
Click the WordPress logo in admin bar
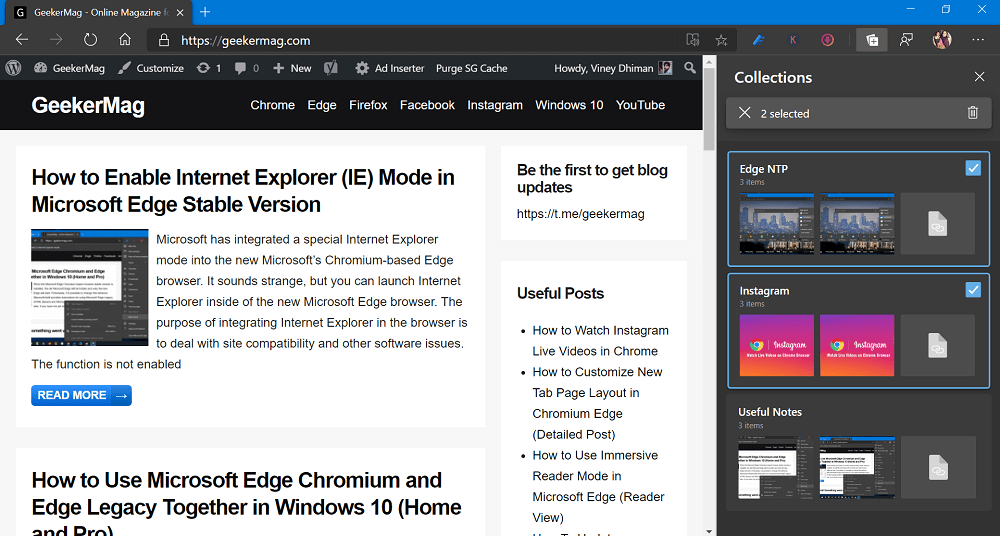point(13,68)
